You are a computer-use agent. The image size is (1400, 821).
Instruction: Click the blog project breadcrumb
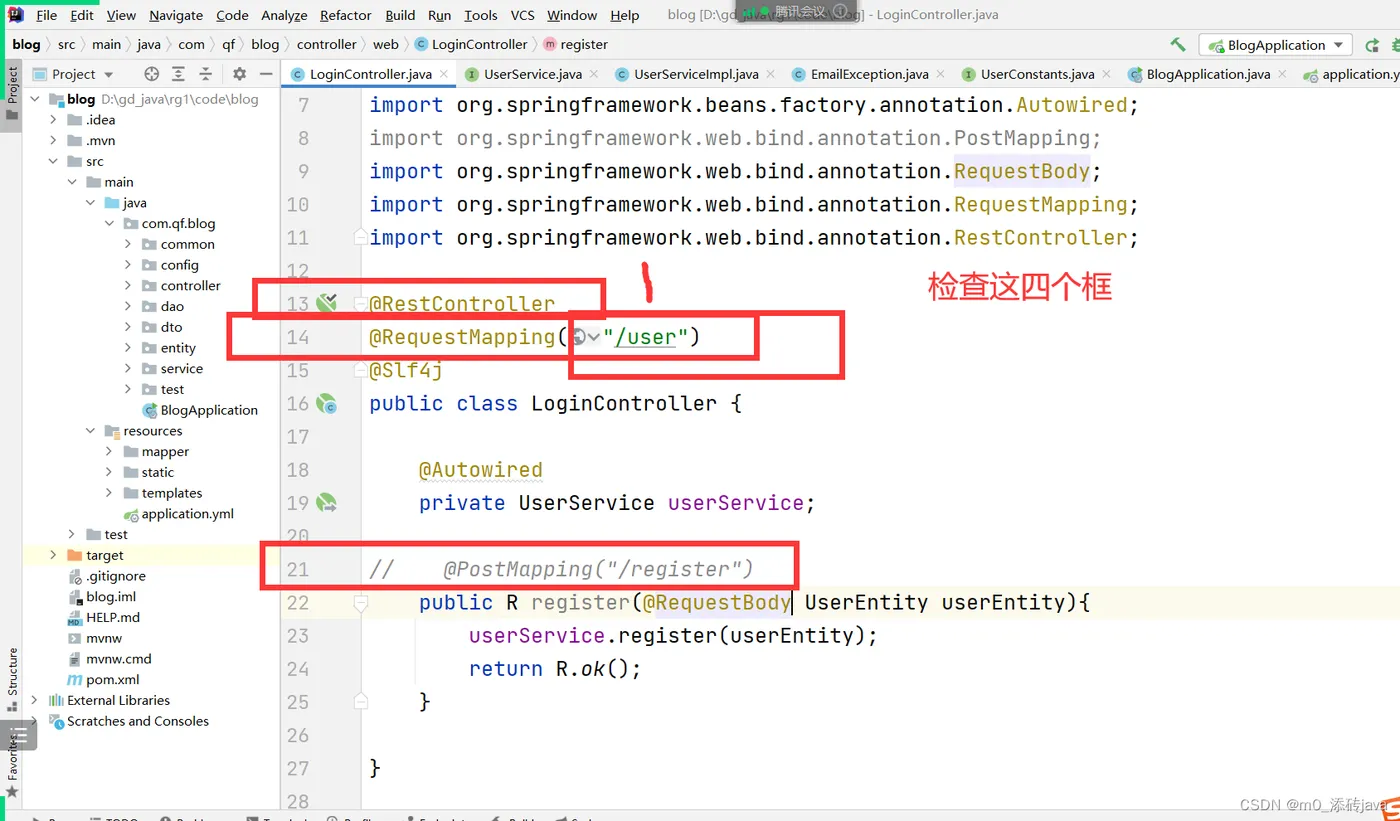click(26, 44)
